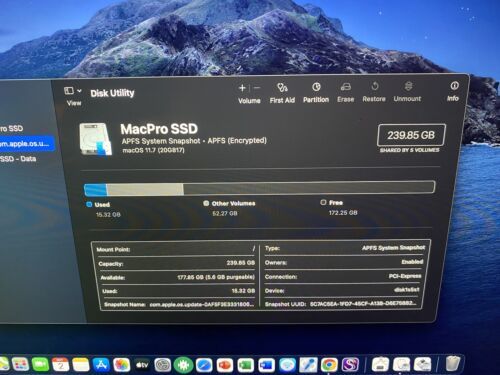500x375 pixels.
Task: Remove volume with the minus icon
Action: coord(257,88)
